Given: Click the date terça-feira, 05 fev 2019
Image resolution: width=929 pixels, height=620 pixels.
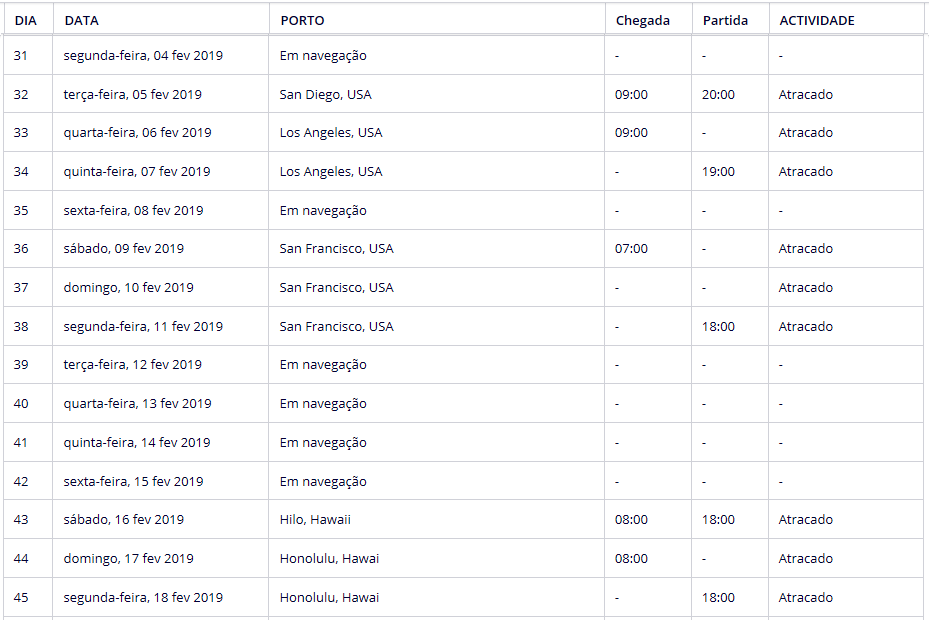Looking at the screenshot, I should click(132, 95).
